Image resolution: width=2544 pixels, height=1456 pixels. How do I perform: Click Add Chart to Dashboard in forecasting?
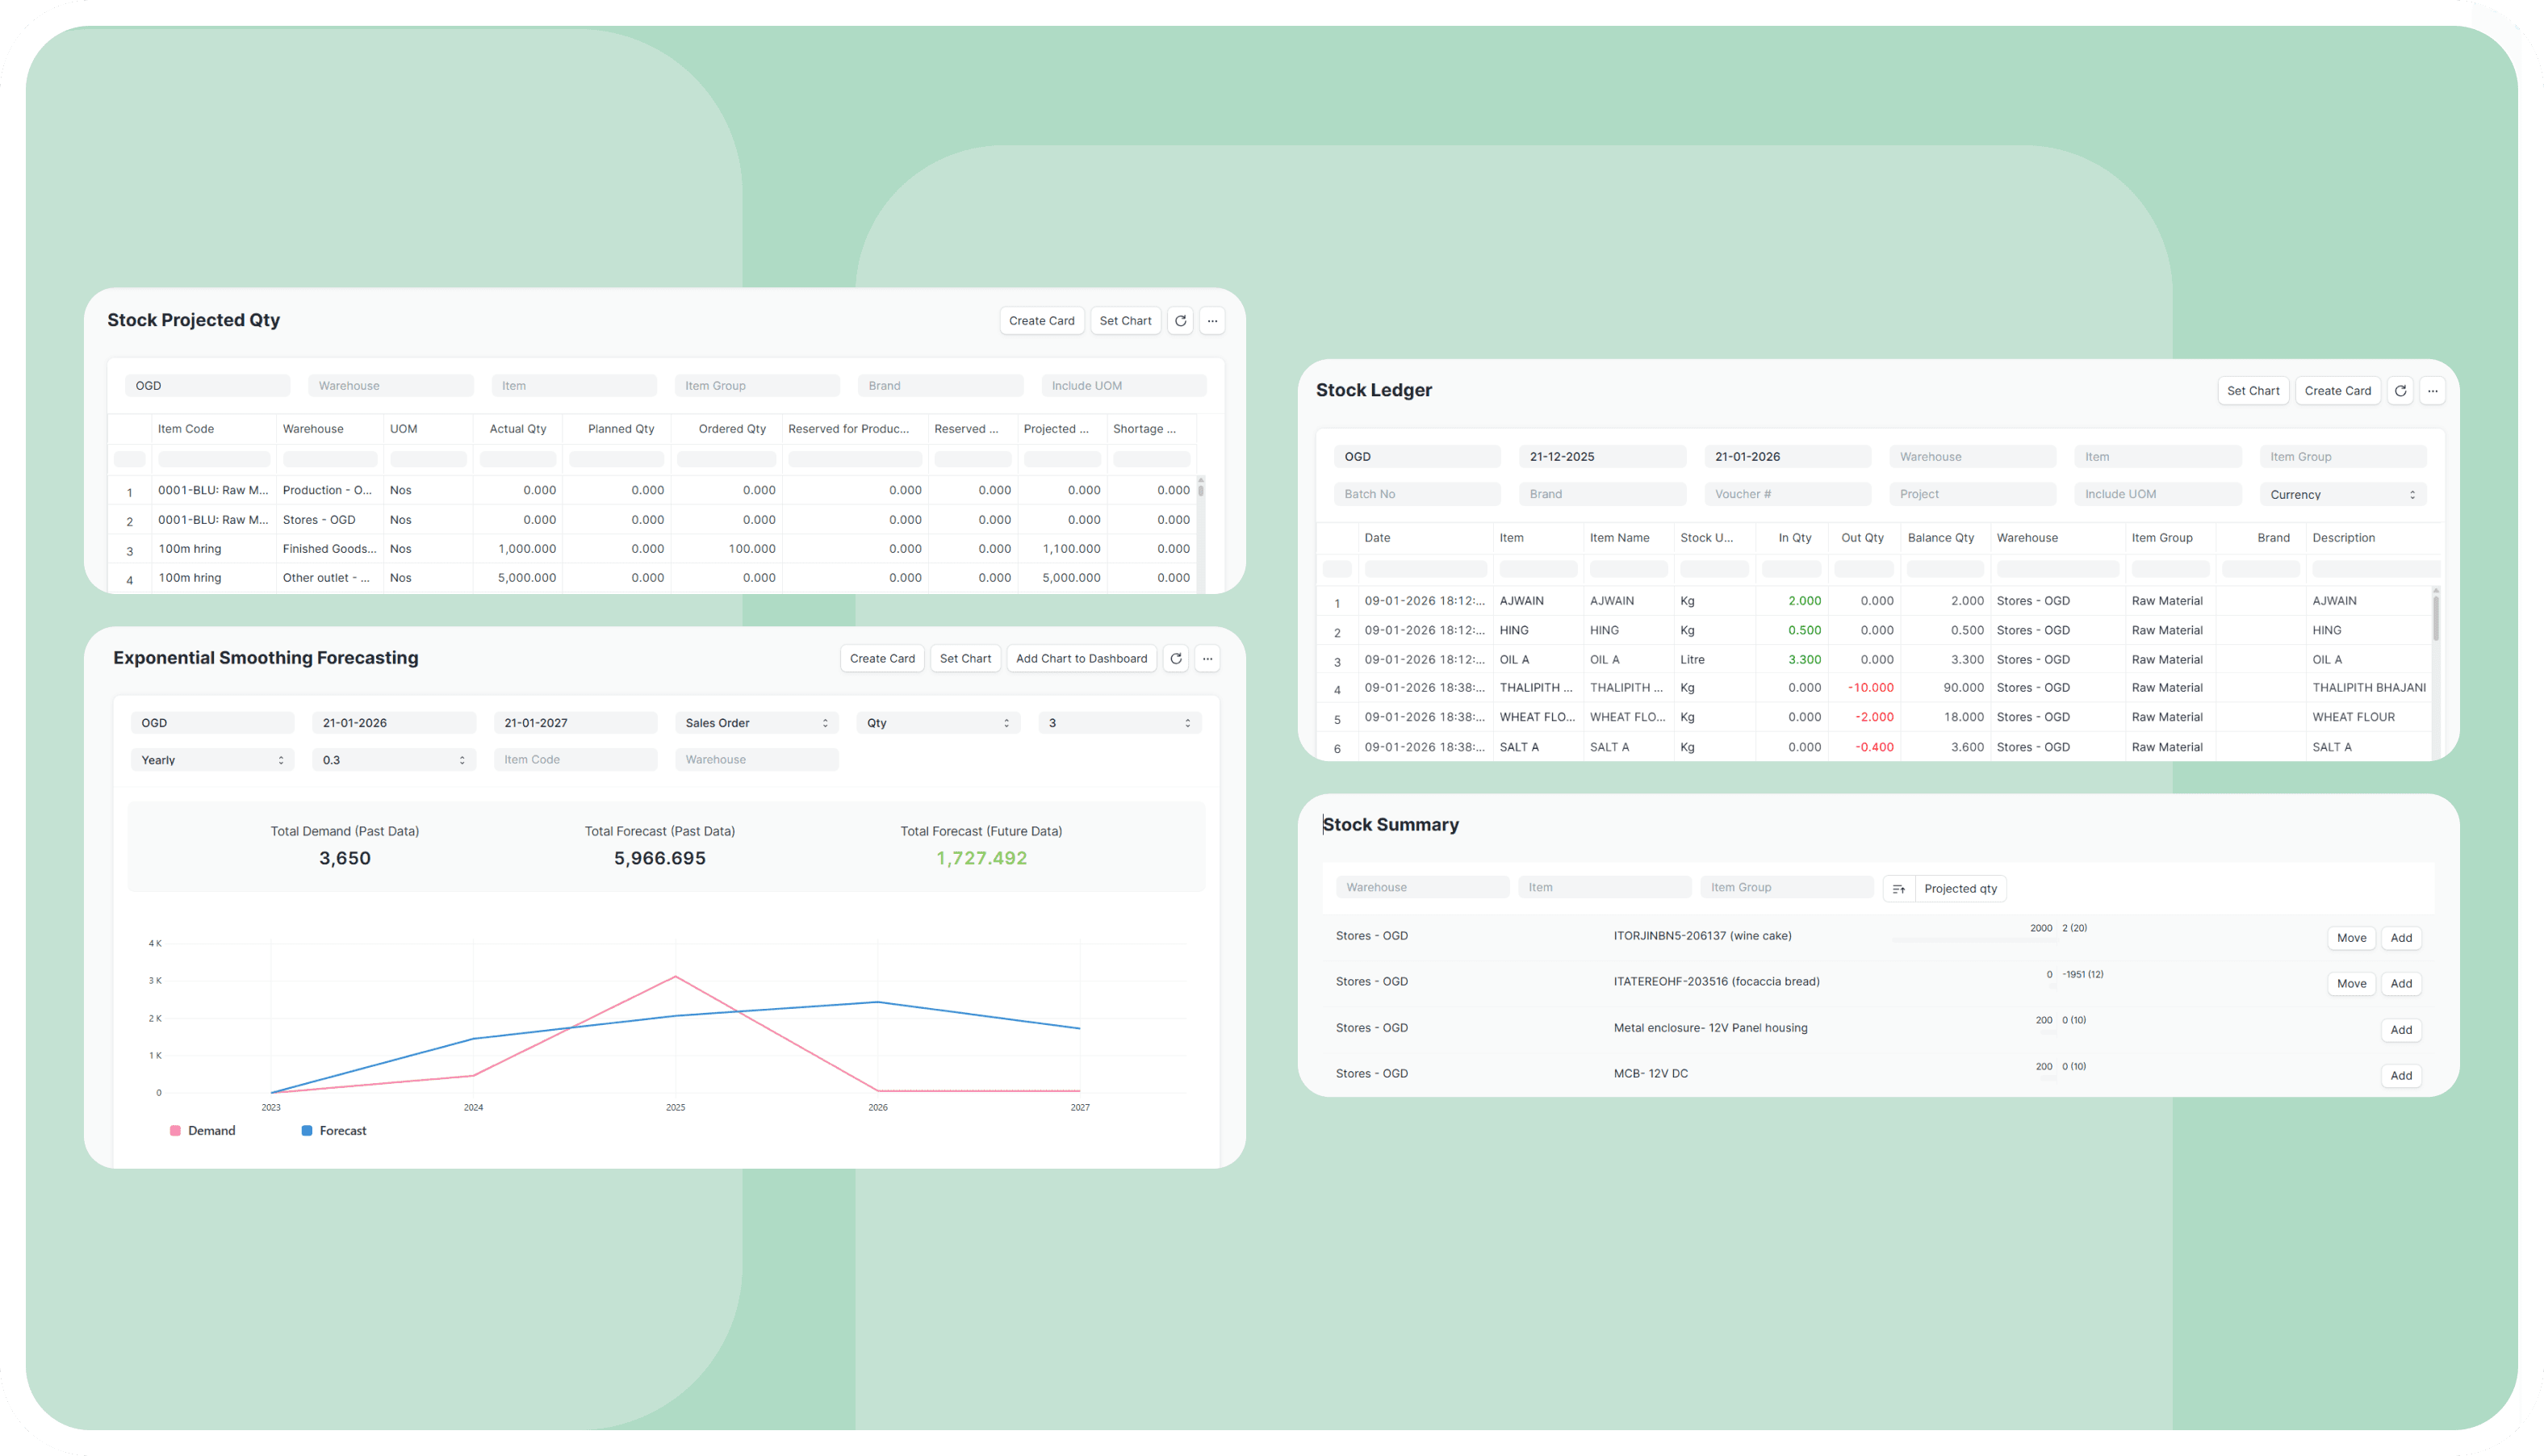[x=1081, y=658]
